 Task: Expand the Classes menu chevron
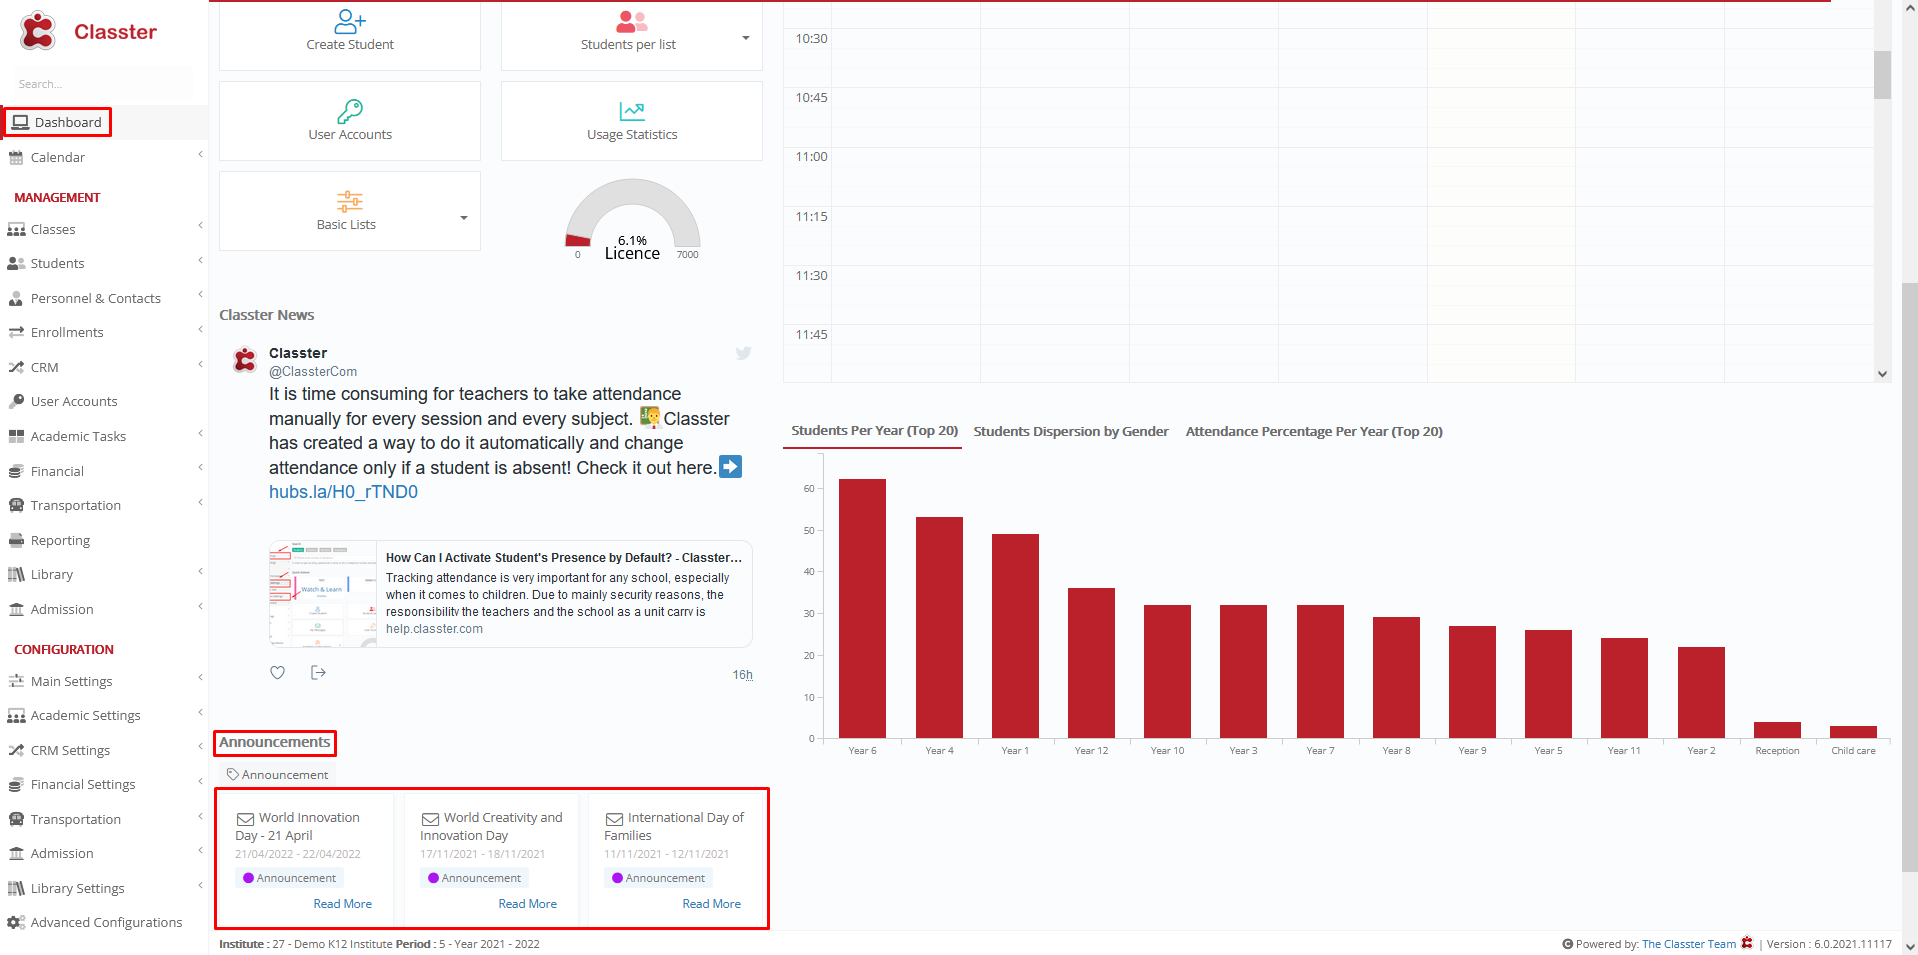click(x=200, y=225)
